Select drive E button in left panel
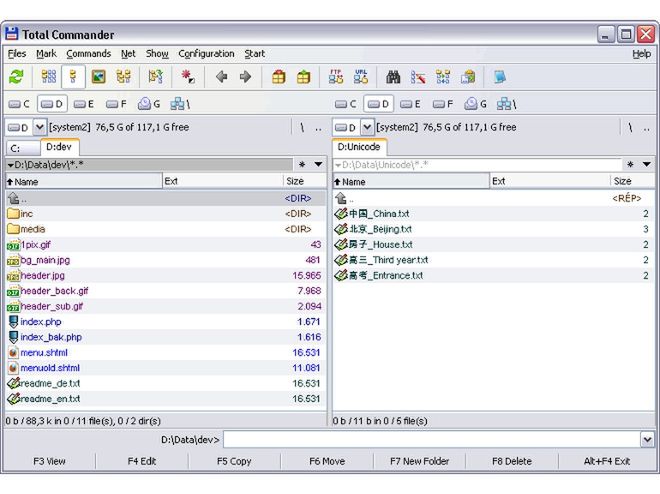 coord(84,104)
